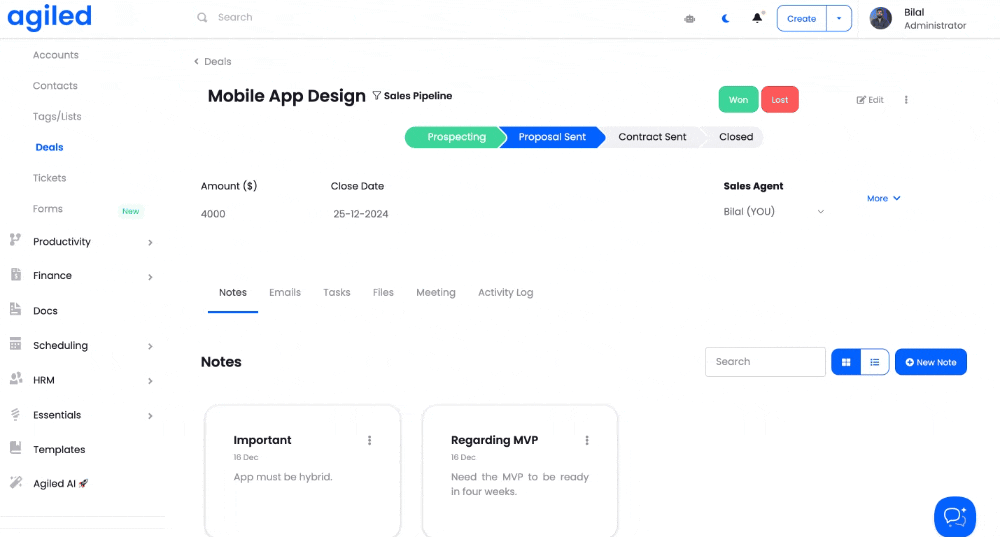Image resolution: width=1000 pixels, height=537 pixels.
Task: Set stage to Contract Sent
Action: [x=652, y=137]
